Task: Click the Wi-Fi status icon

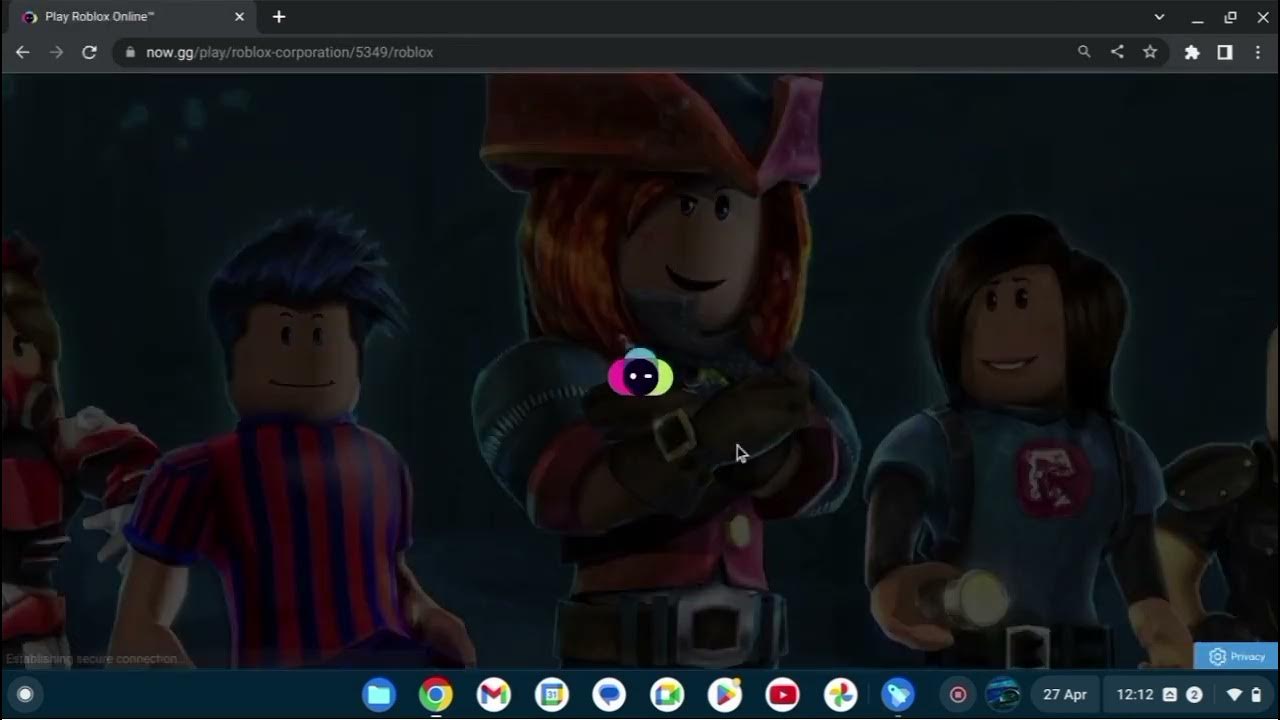Action: click(1234, 694)
